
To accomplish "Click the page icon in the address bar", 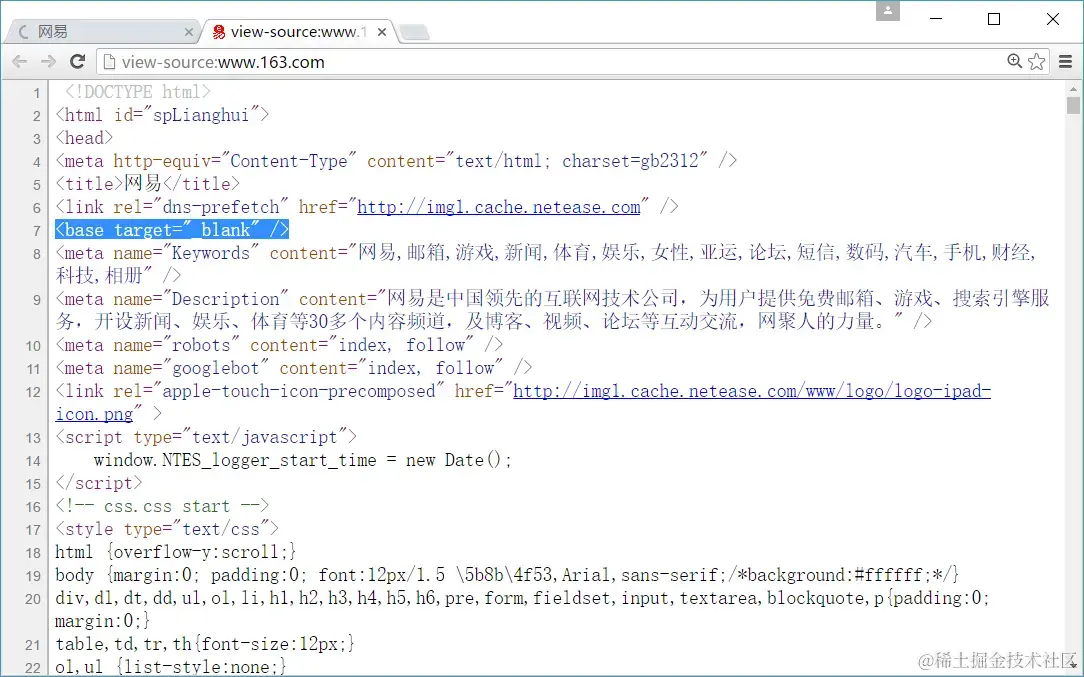I will coord(109,62).
